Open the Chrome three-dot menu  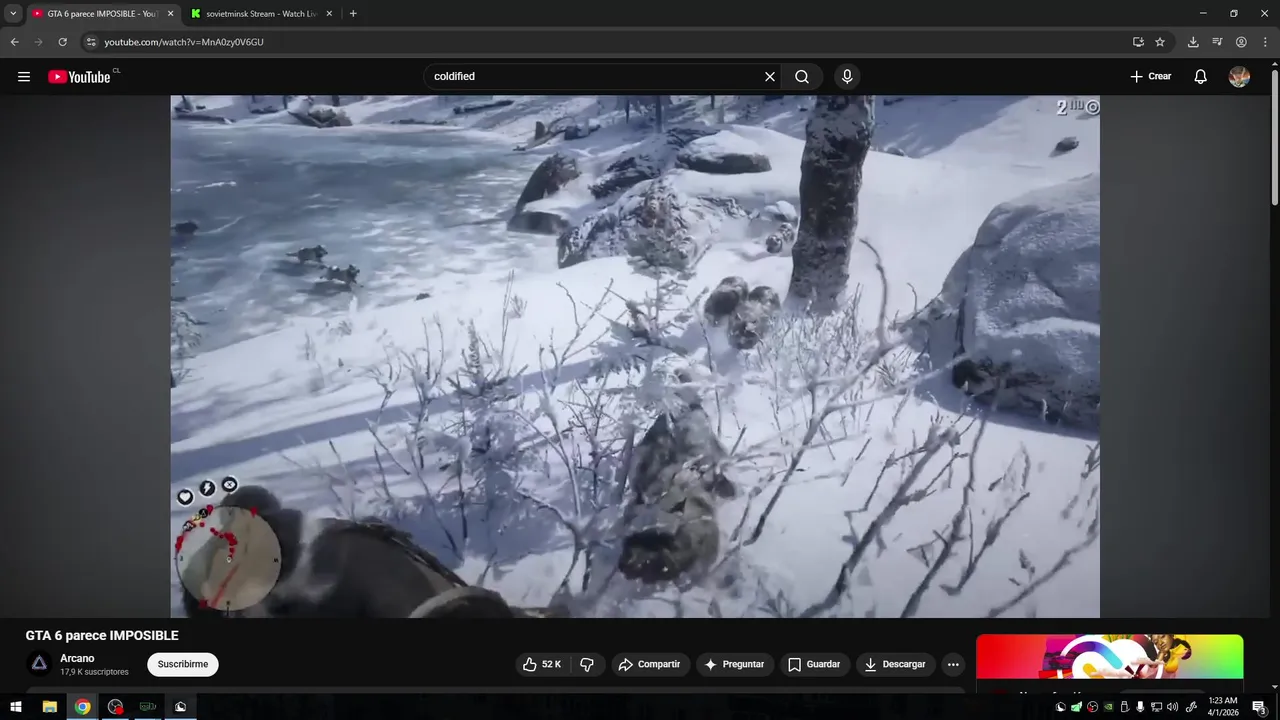pos(1265,42)
